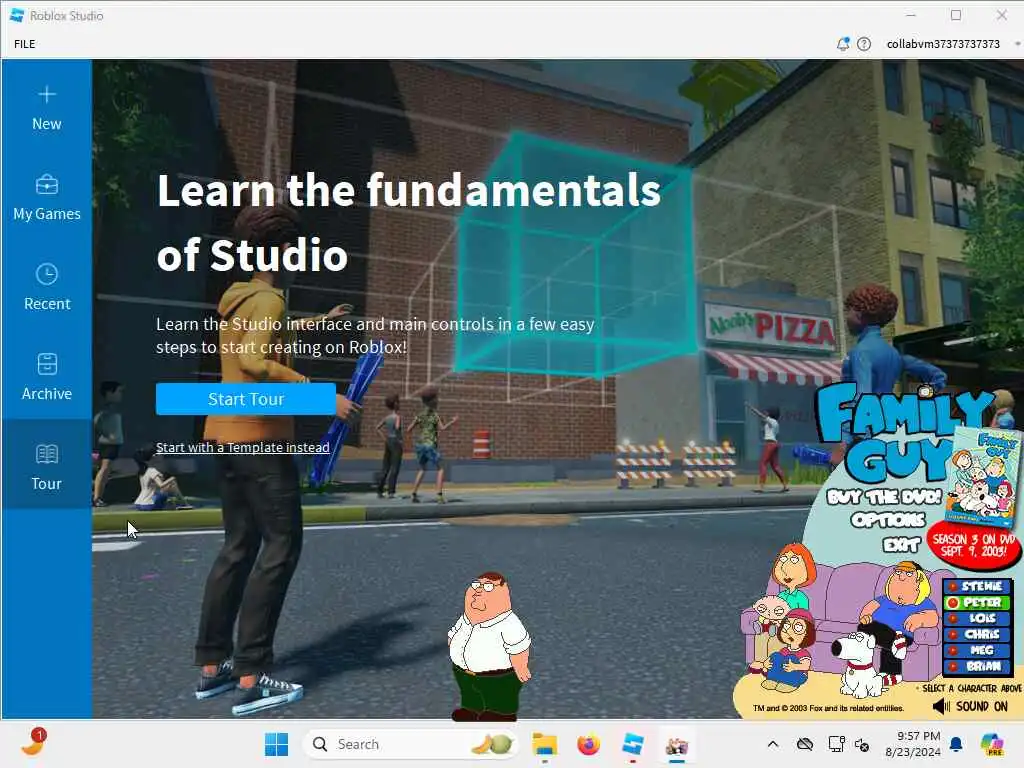The height and width of the screenshot is (768, 1024).
Task: Click the Roblox Studio taskbar icon
Action: pyautogui.click(x=633, y=744)
